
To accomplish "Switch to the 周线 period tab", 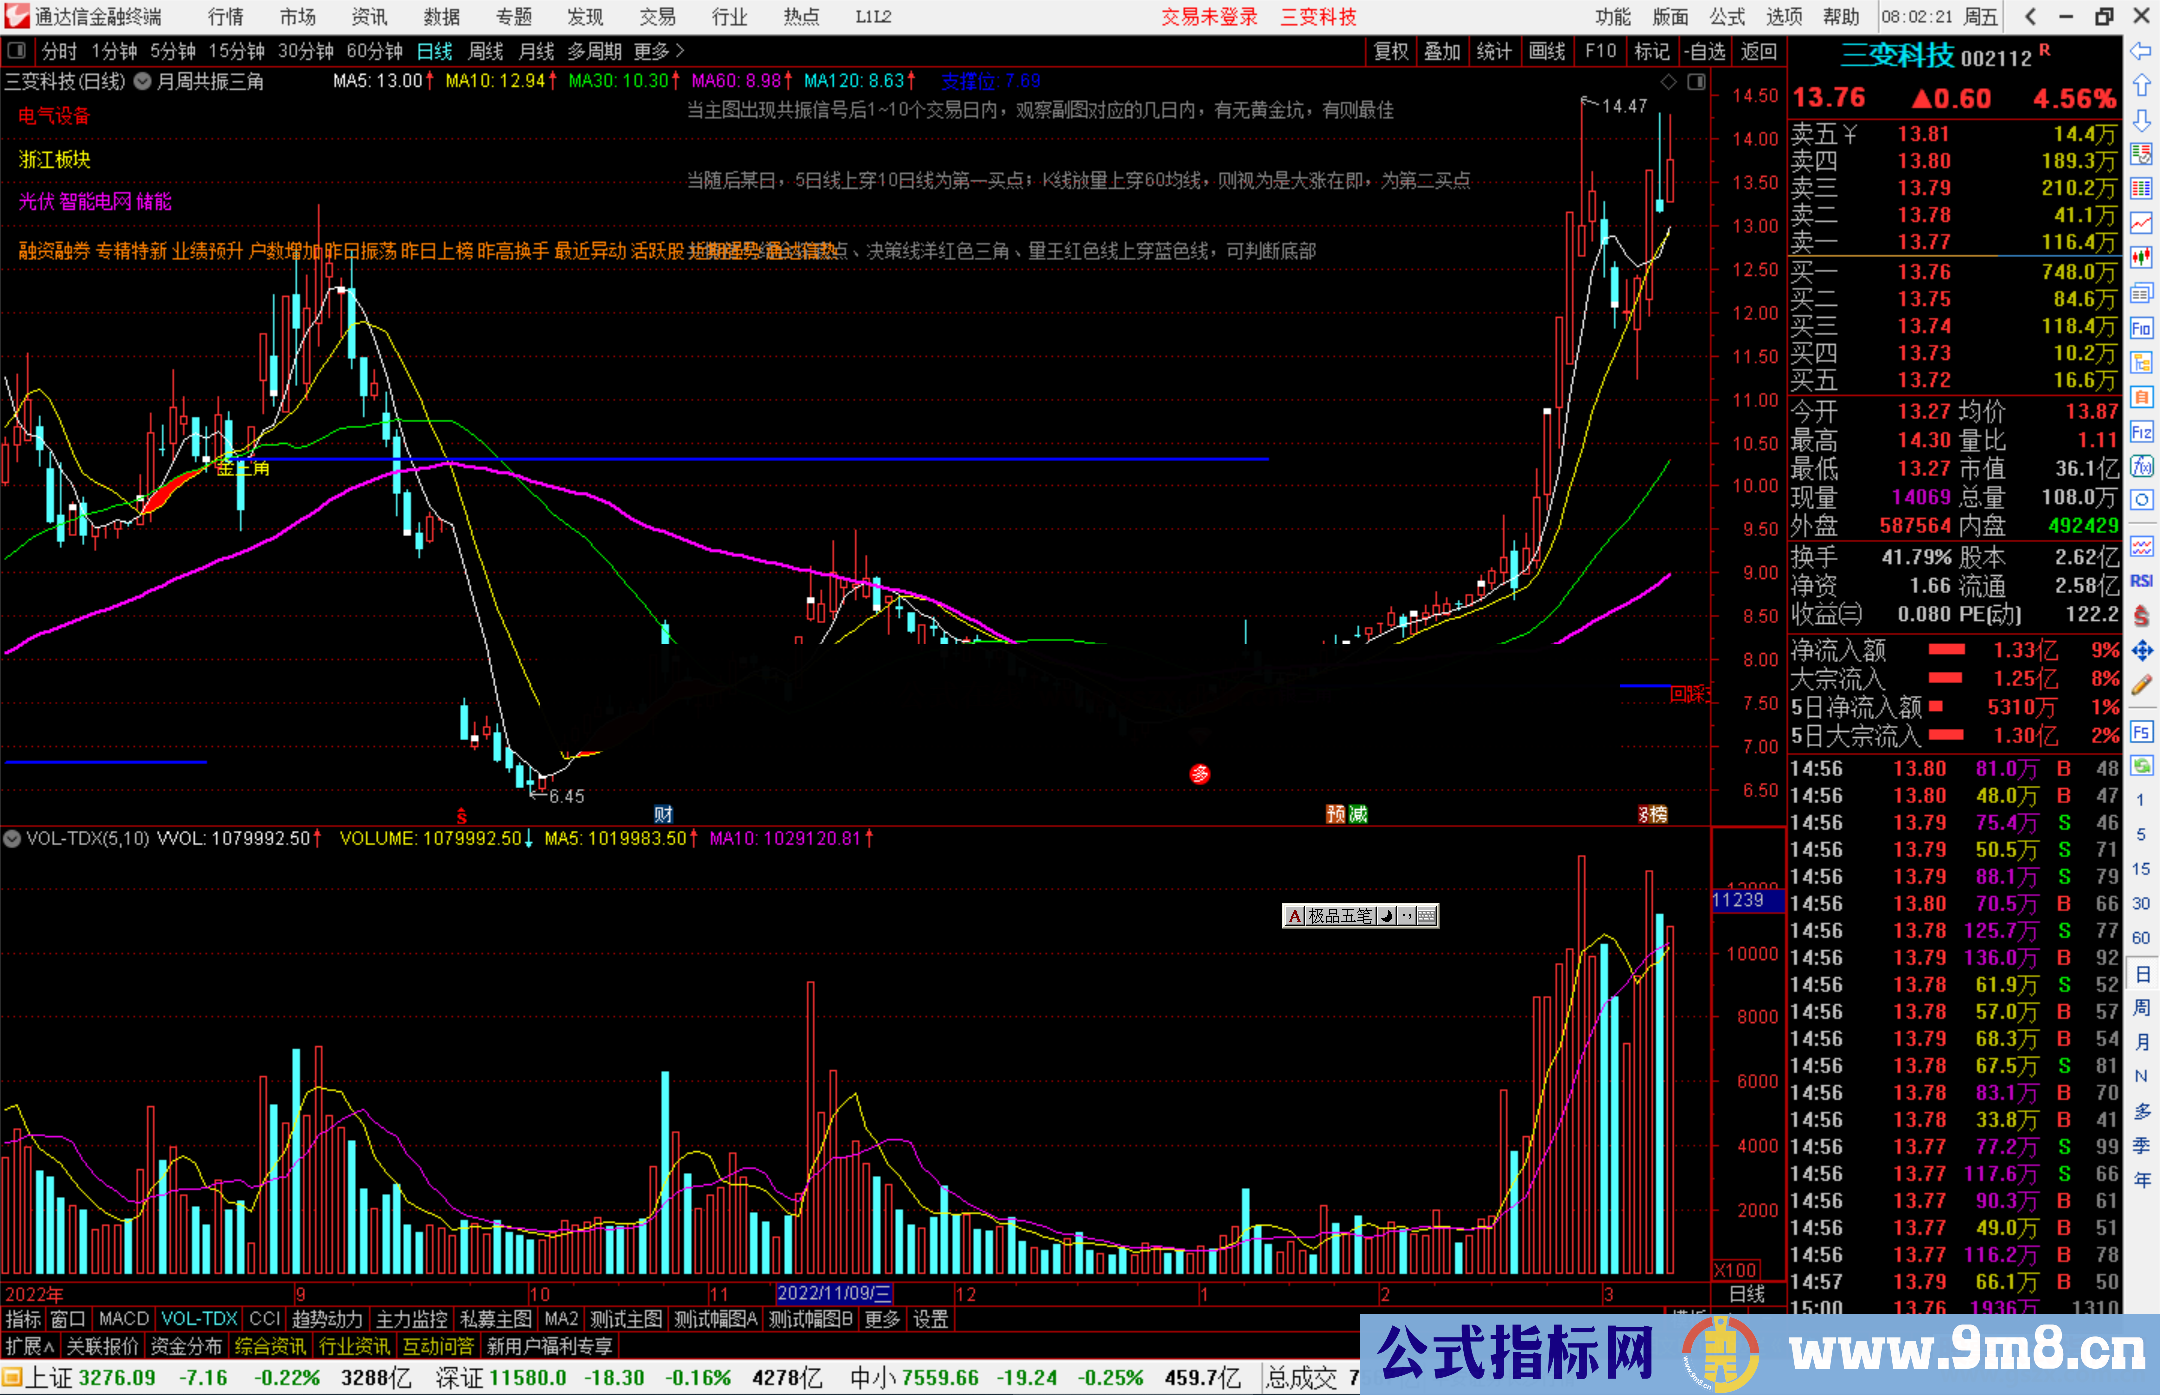I will [x=486, y=51].
